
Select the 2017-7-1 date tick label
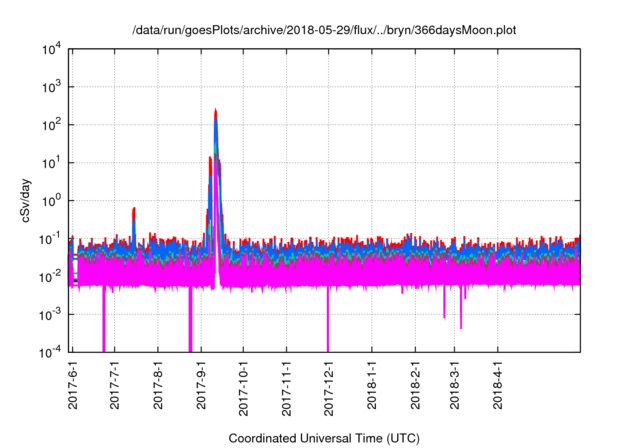click(114, 387)
